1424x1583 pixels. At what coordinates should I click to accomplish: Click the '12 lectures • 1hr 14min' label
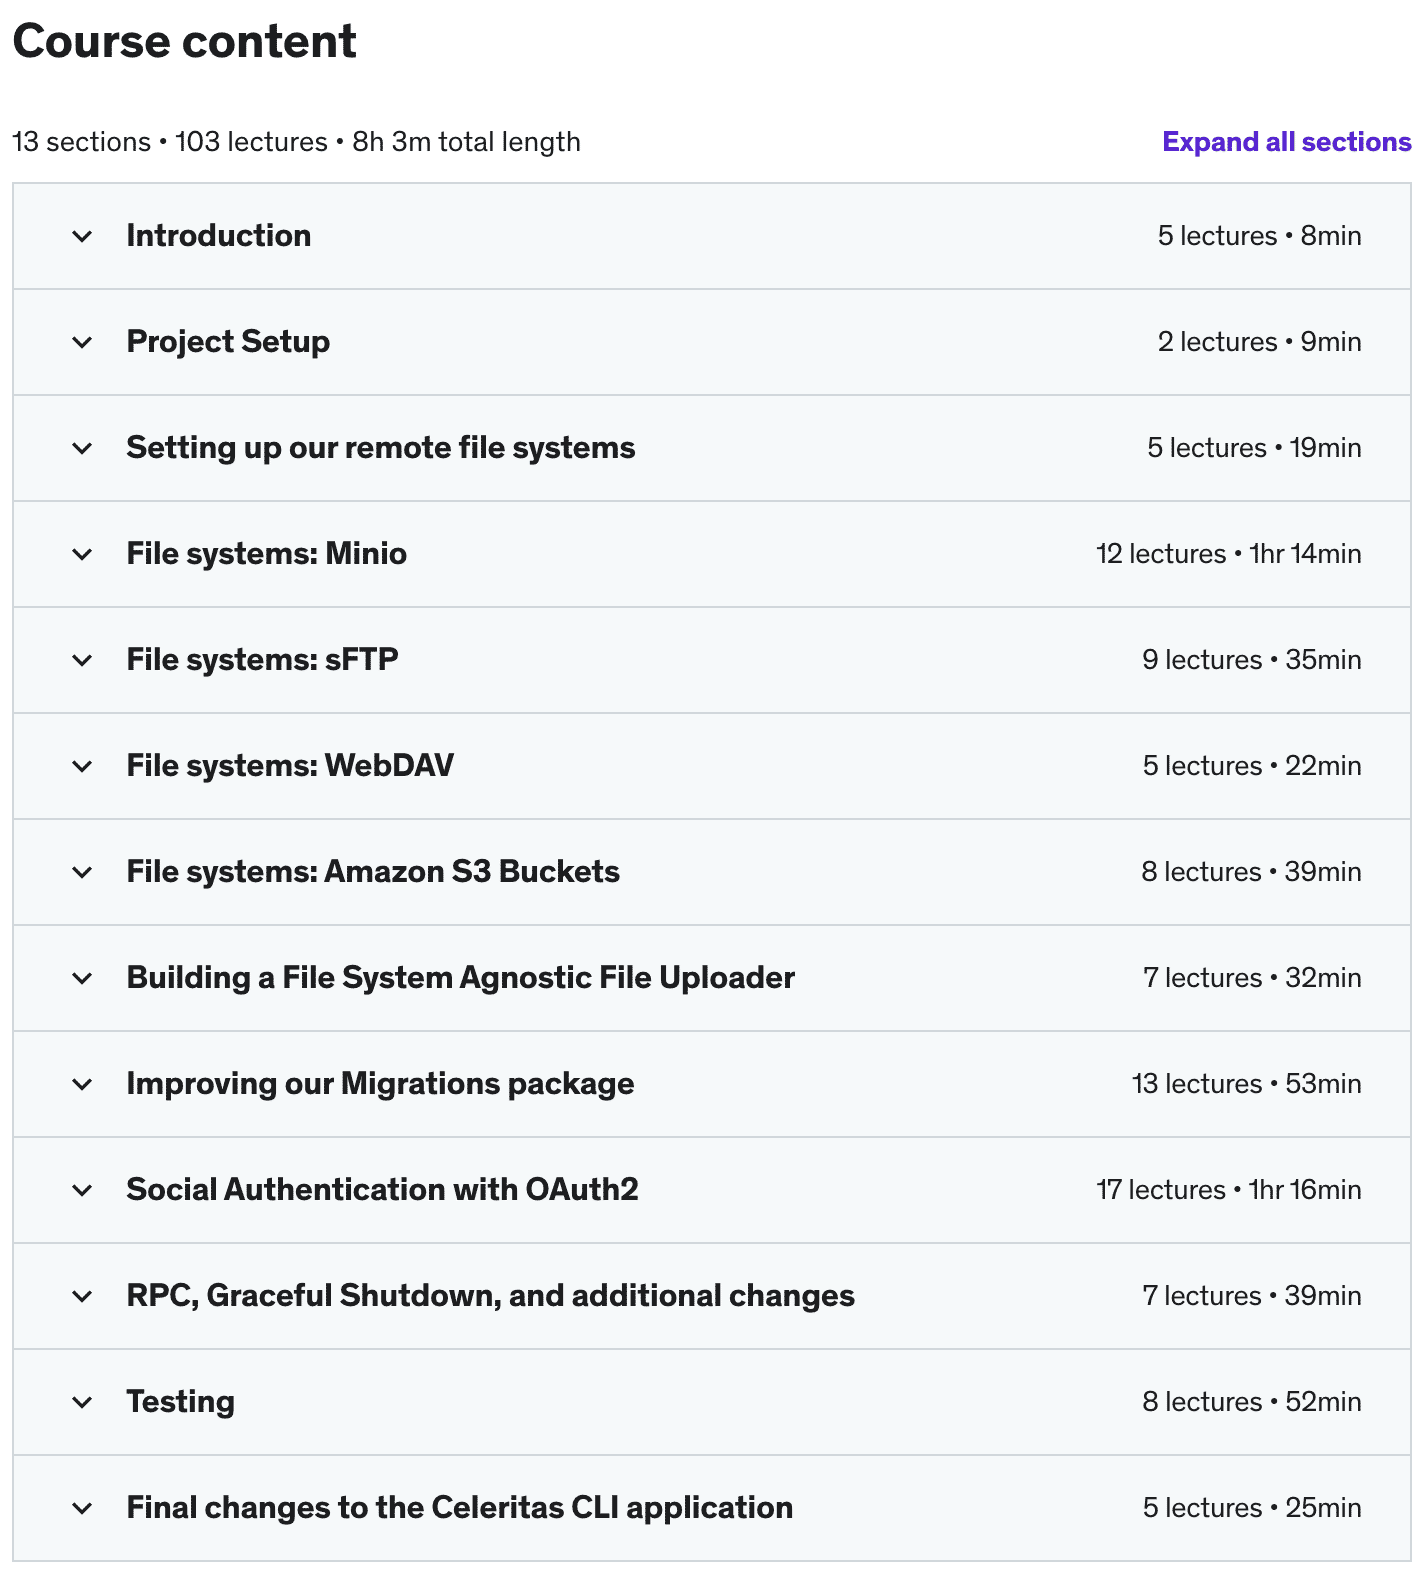[1228, 554]
